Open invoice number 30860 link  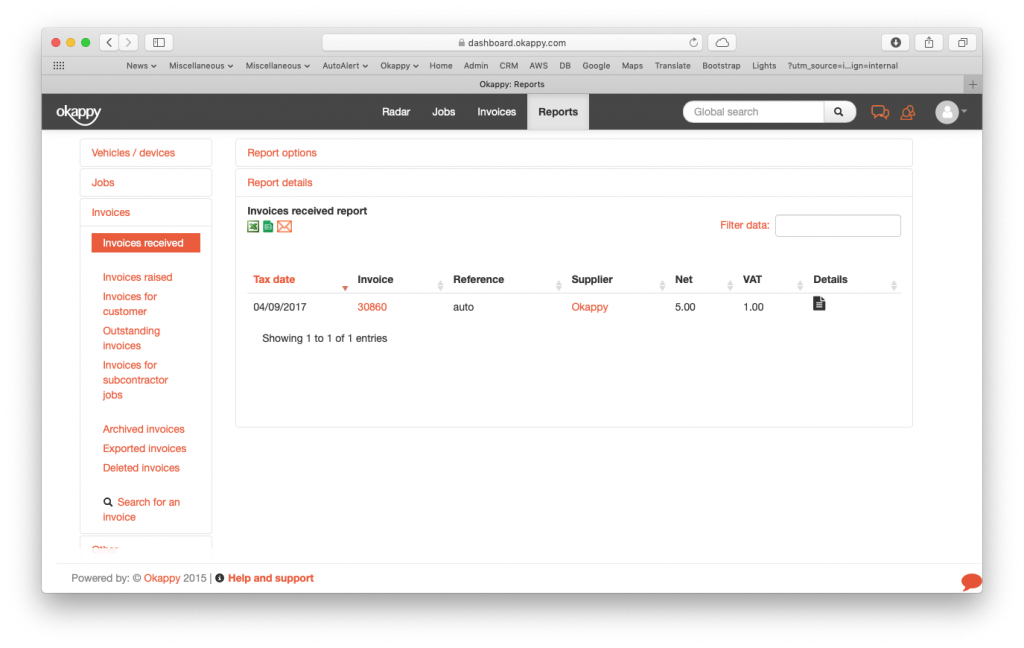pos(372,307)
